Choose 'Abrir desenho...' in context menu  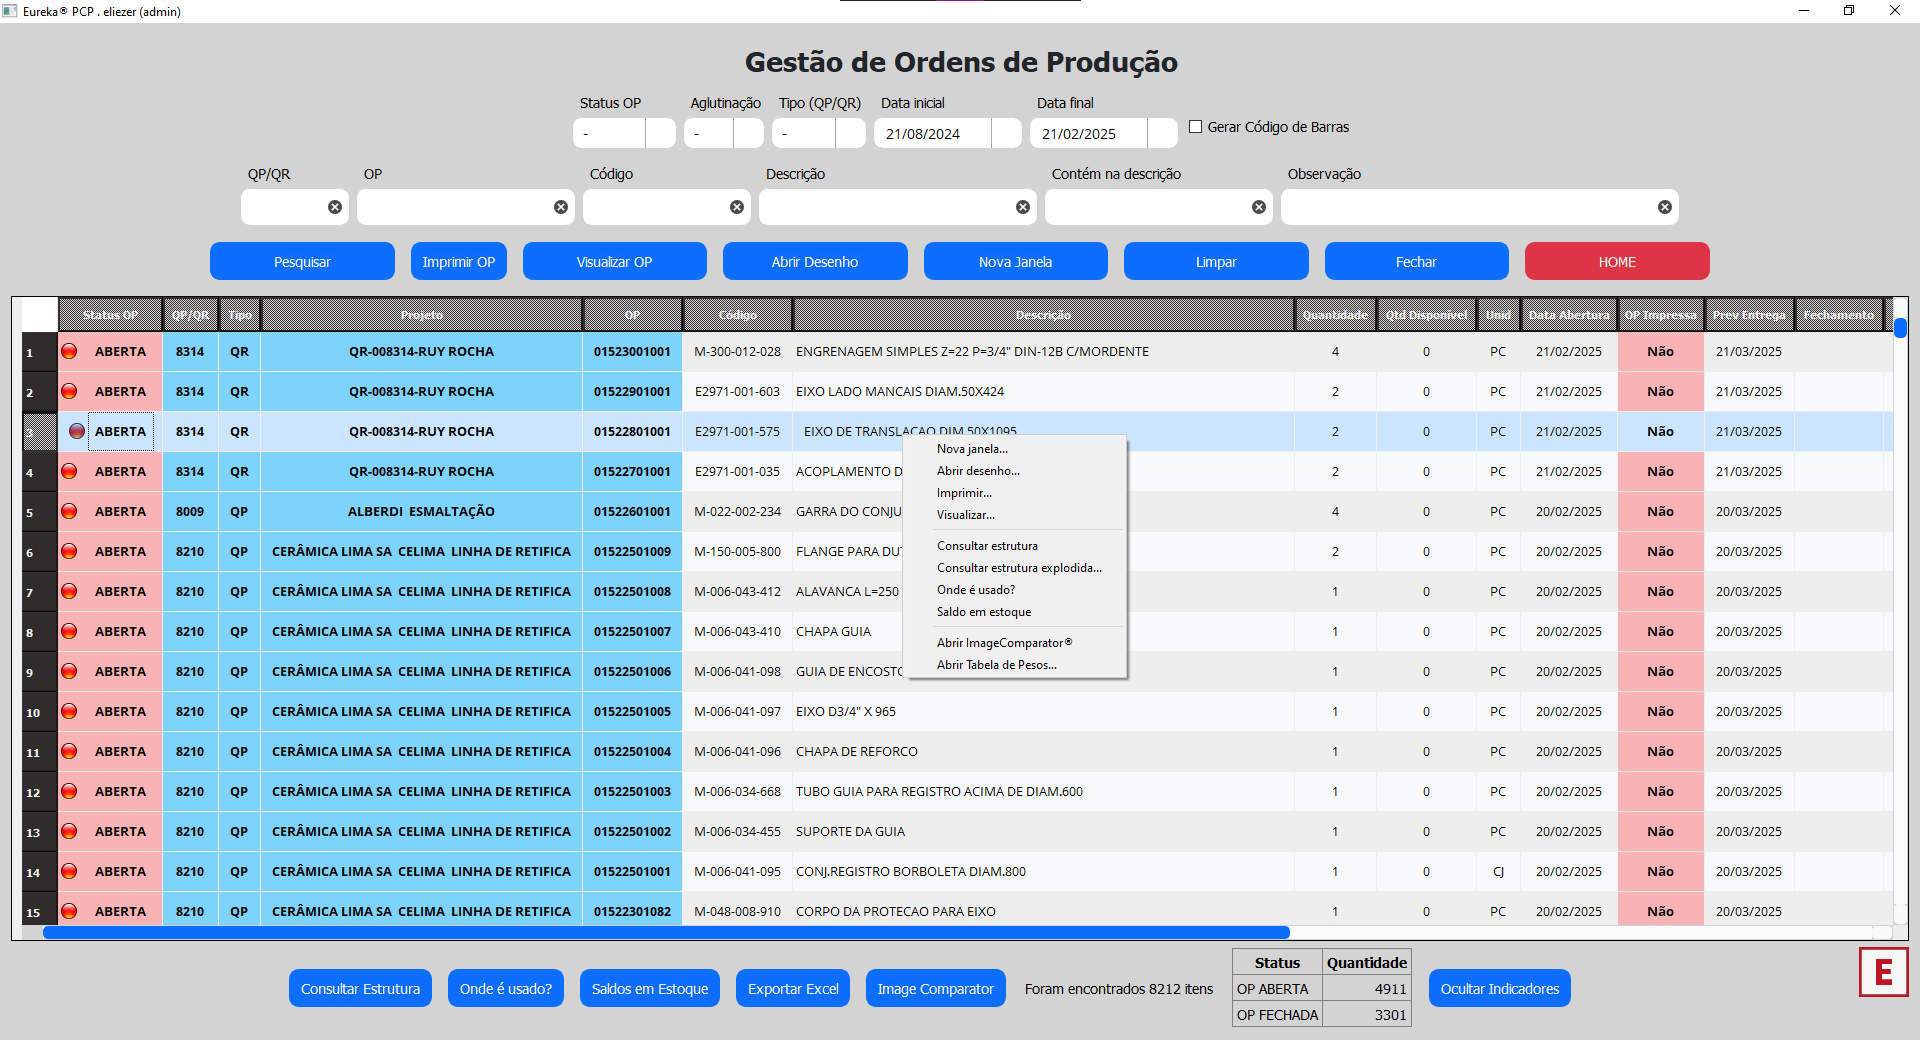point(1015,471)
